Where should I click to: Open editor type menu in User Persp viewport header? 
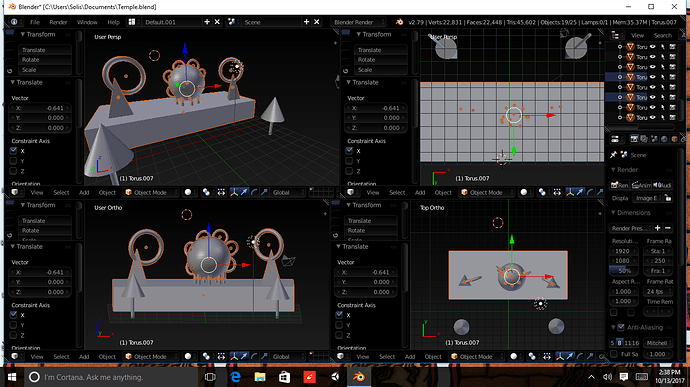pyautogui.click(x=16, y=192)
